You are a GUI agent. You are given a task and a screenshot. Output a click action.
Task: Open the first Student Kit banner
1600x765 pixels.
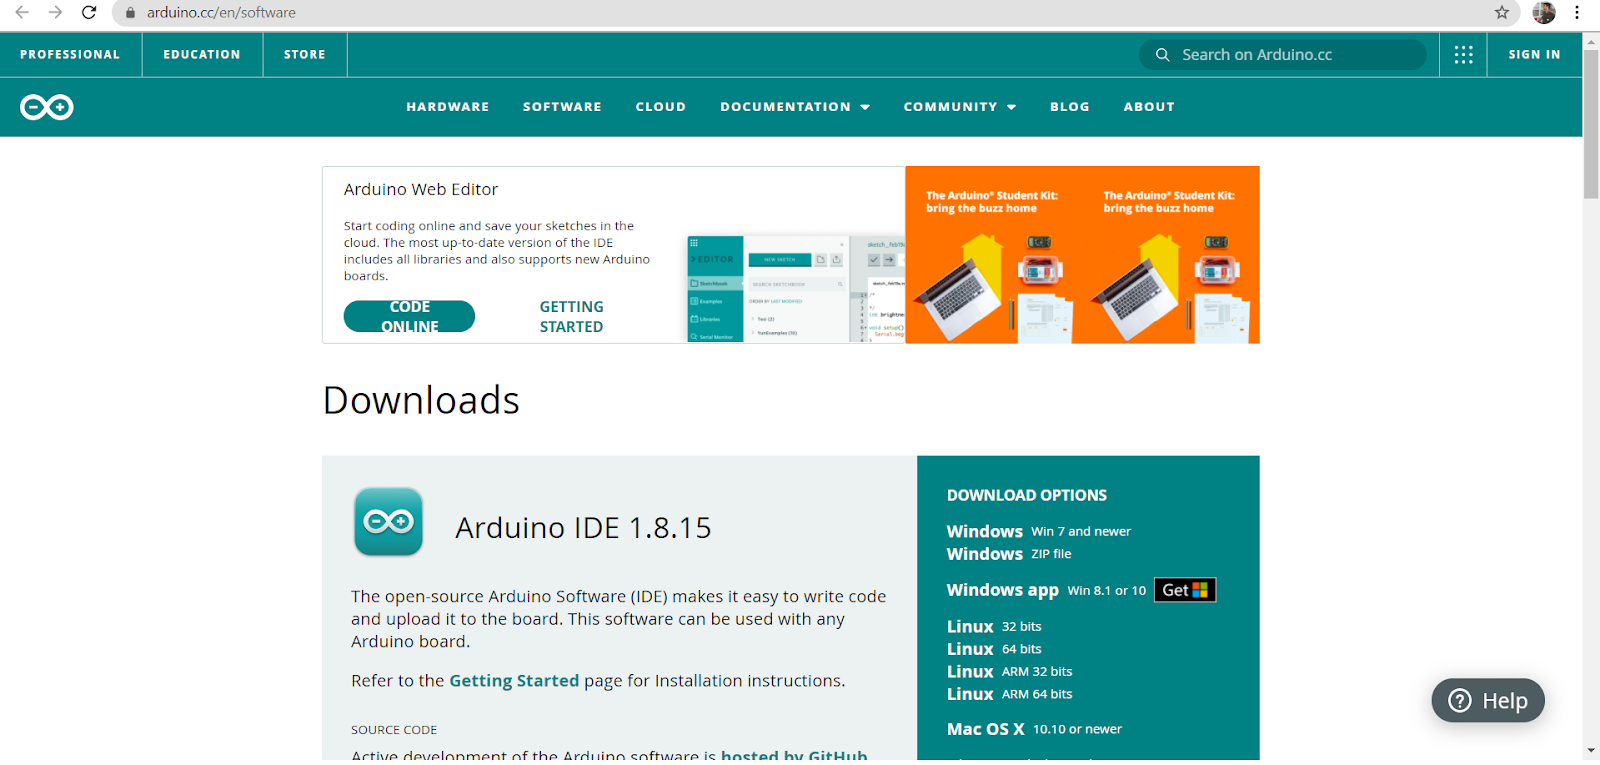(993, 255)
